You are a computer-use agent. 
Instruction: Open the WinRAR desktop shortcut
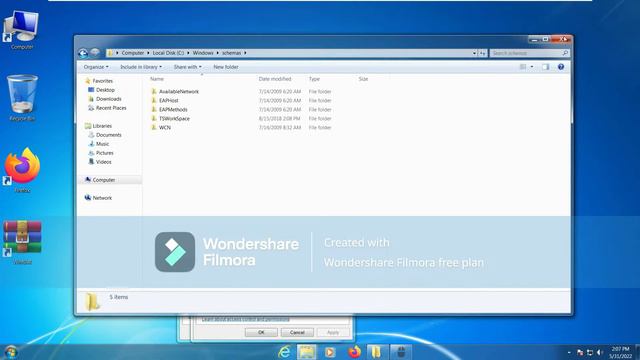(x=22, y=243)
